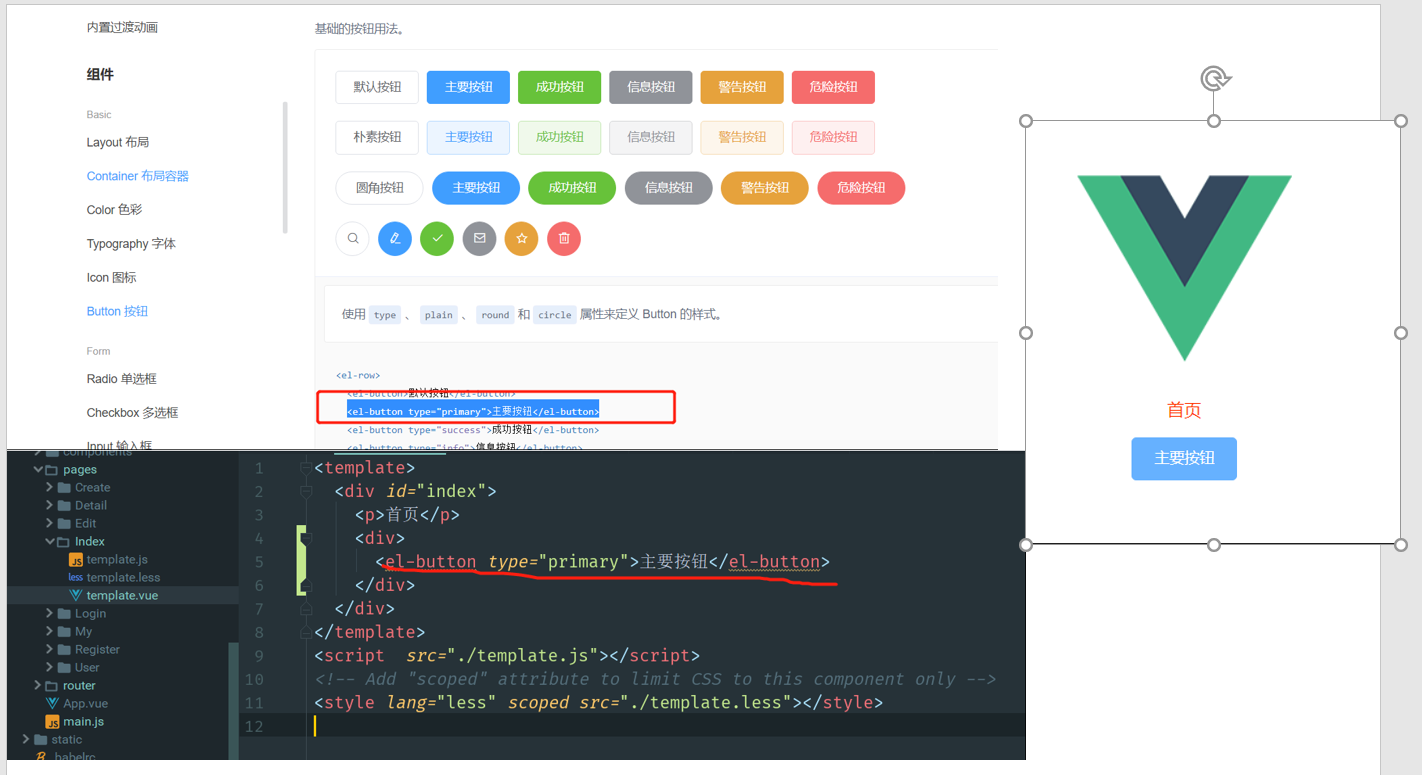The image size is (1422, 775).
Task: Click the red circular delete icon button
Action: (564, 239)
